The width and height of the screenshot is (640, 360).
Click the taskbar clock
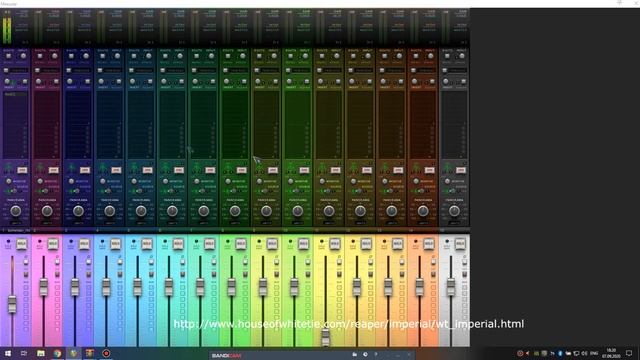(x=611, y=353)
